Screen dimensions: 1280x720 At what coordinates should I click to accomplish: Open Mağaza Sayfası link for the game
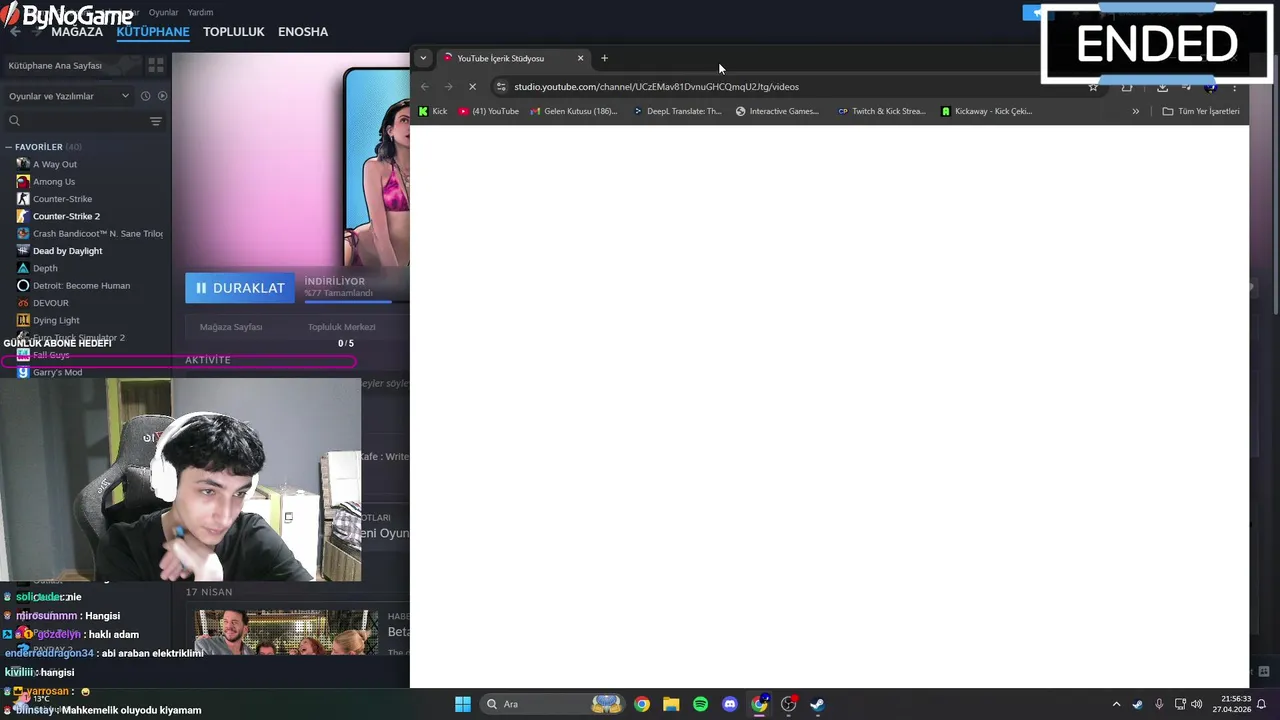(231, 327)
